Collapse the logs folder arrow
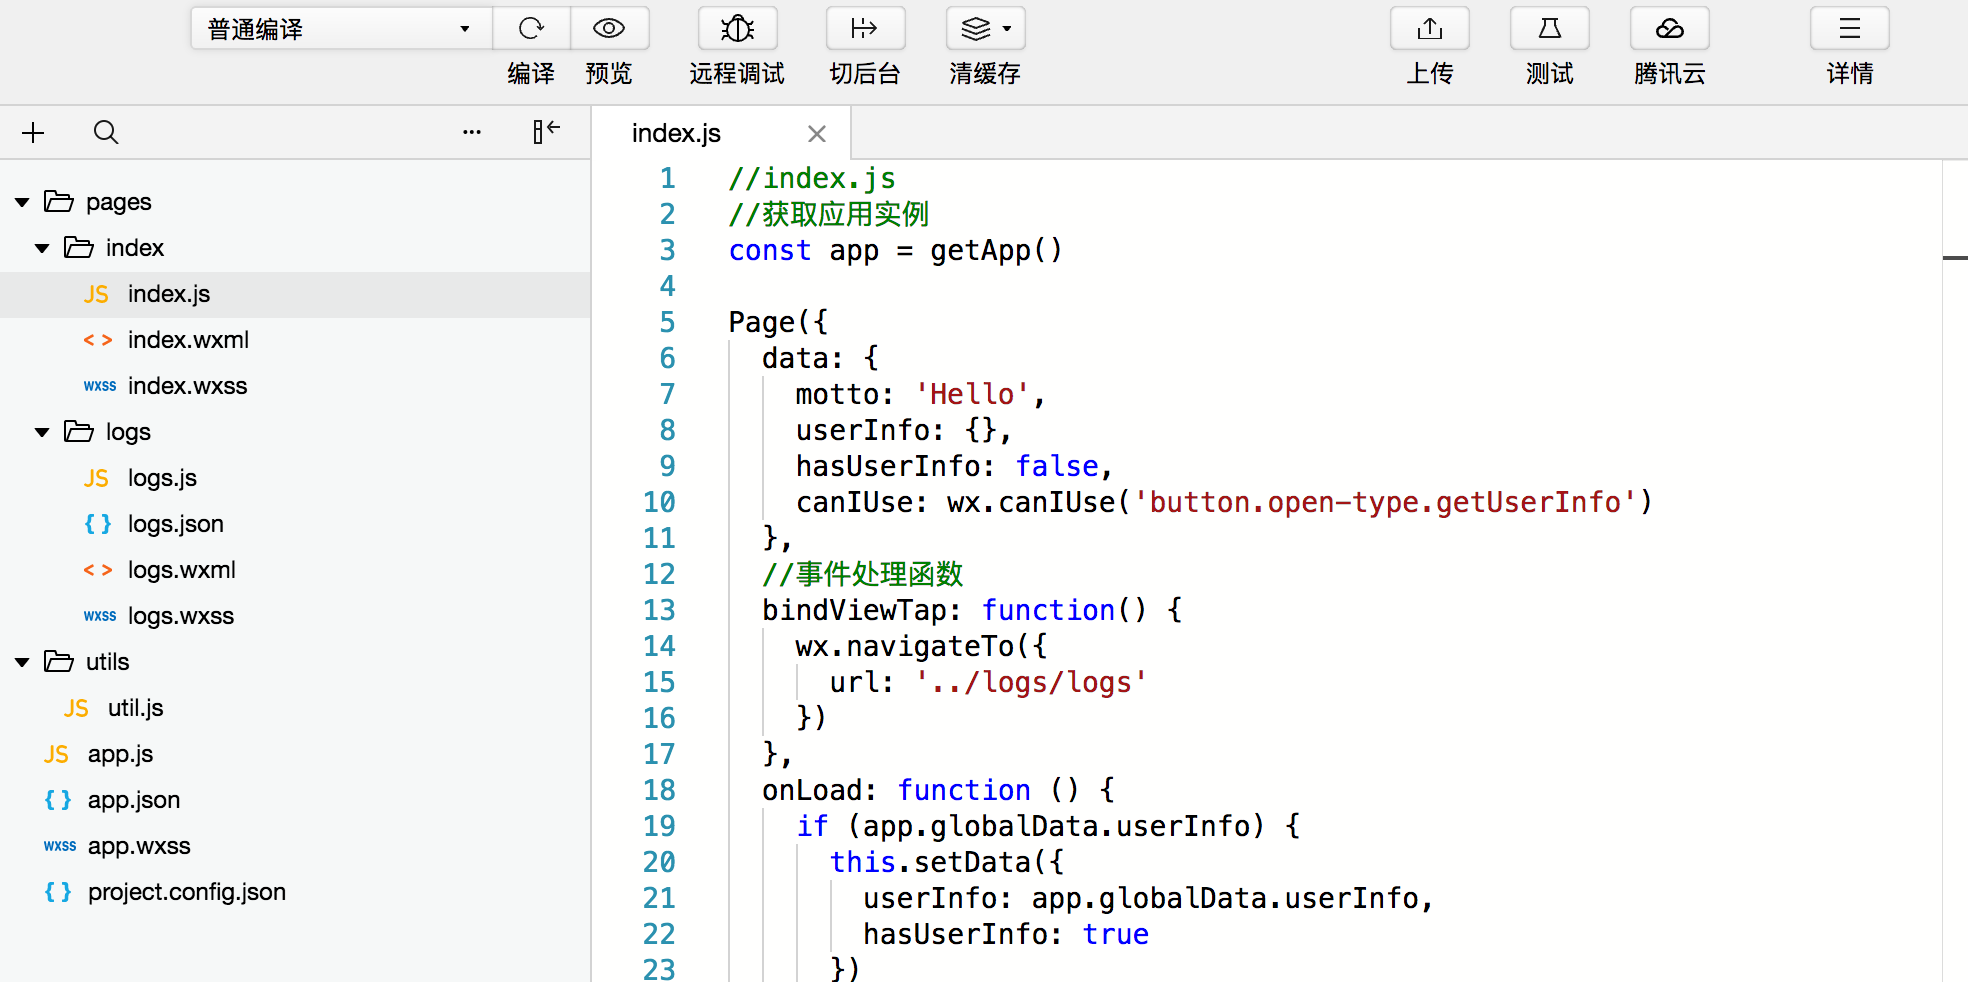The width and height of the screenshot is (1968, 982). (42, 433)
